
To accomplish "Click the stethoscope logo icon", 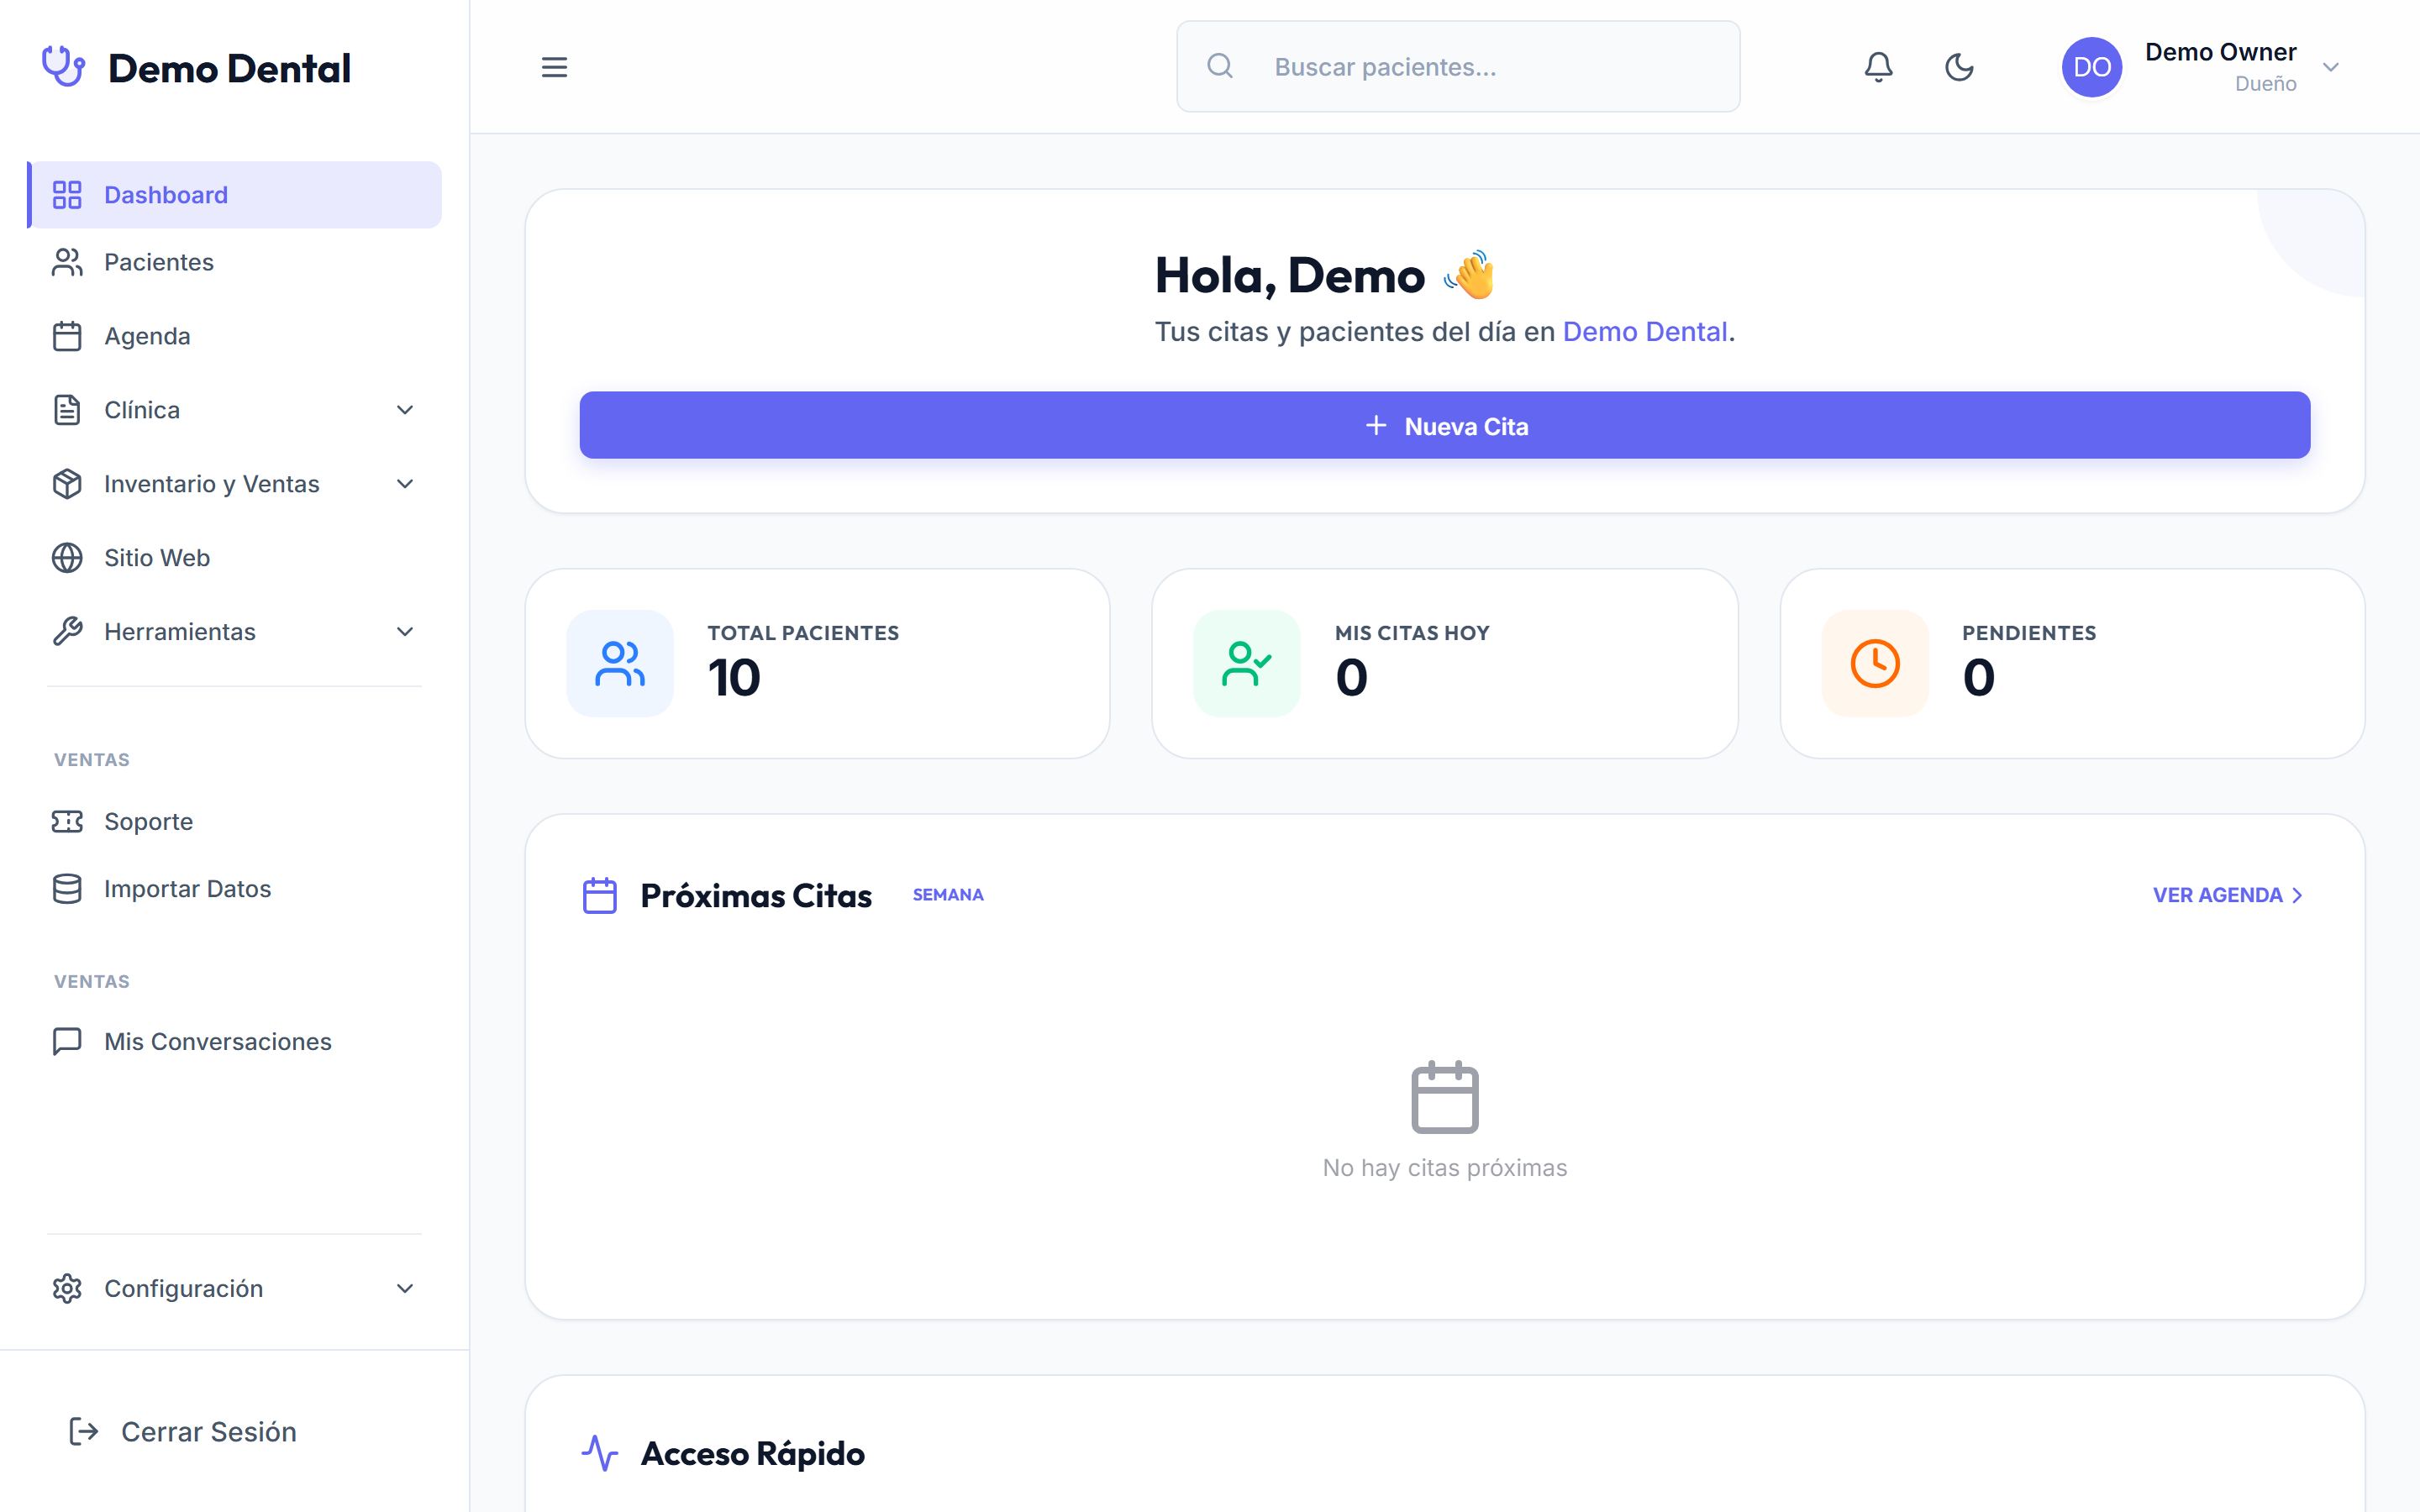I will [x=63, y=66].
